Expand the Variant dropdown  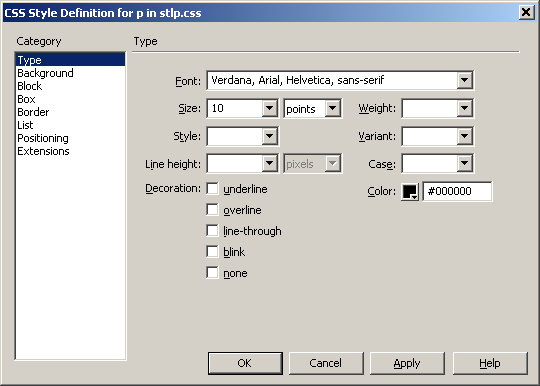click(464, 136)
